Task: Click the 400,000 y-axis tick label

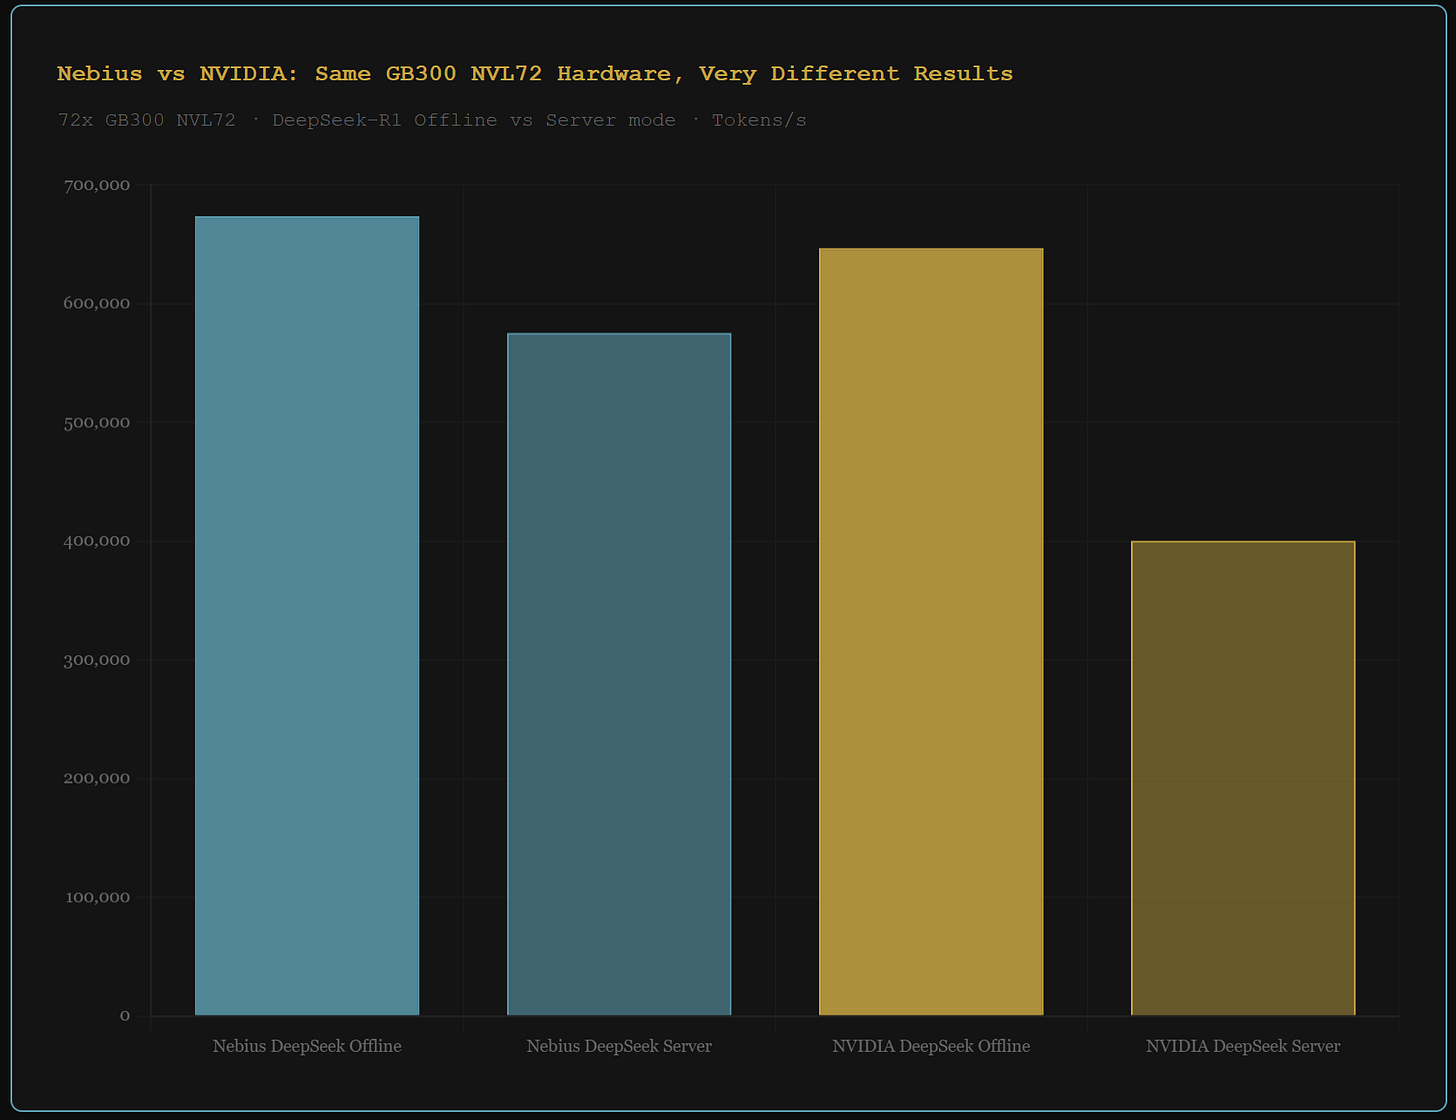Action: click(x=97, y=541)
